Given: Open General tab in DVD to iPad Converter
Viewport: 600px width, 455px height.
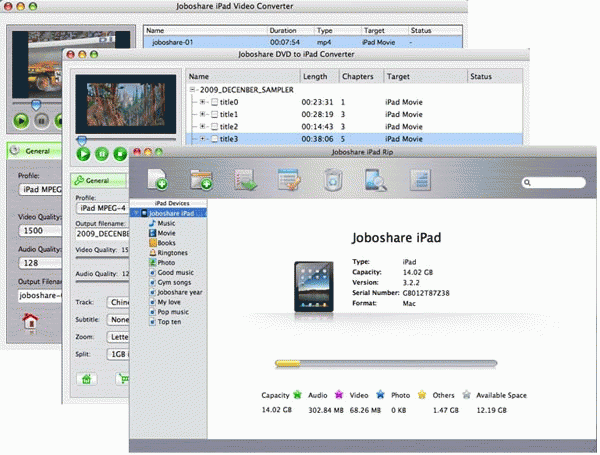Looking at the screenshot, I should point(98,180).
